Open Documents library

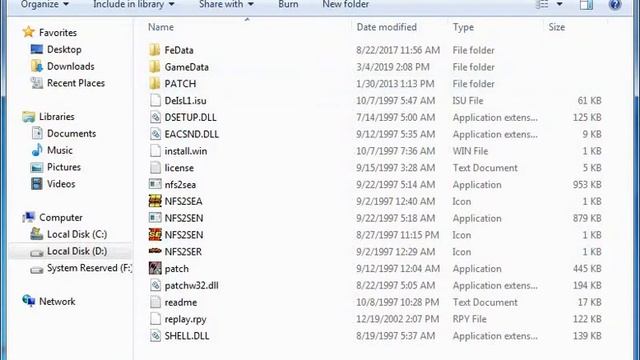(x=71, y=133)
